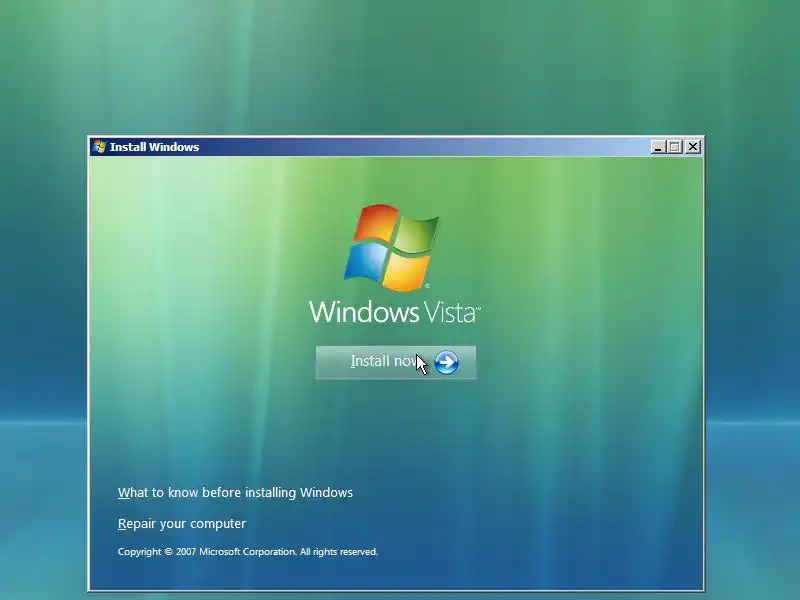Open What to know before installing Windows
This screenshot has height=600, width=800.
(235, 493)
